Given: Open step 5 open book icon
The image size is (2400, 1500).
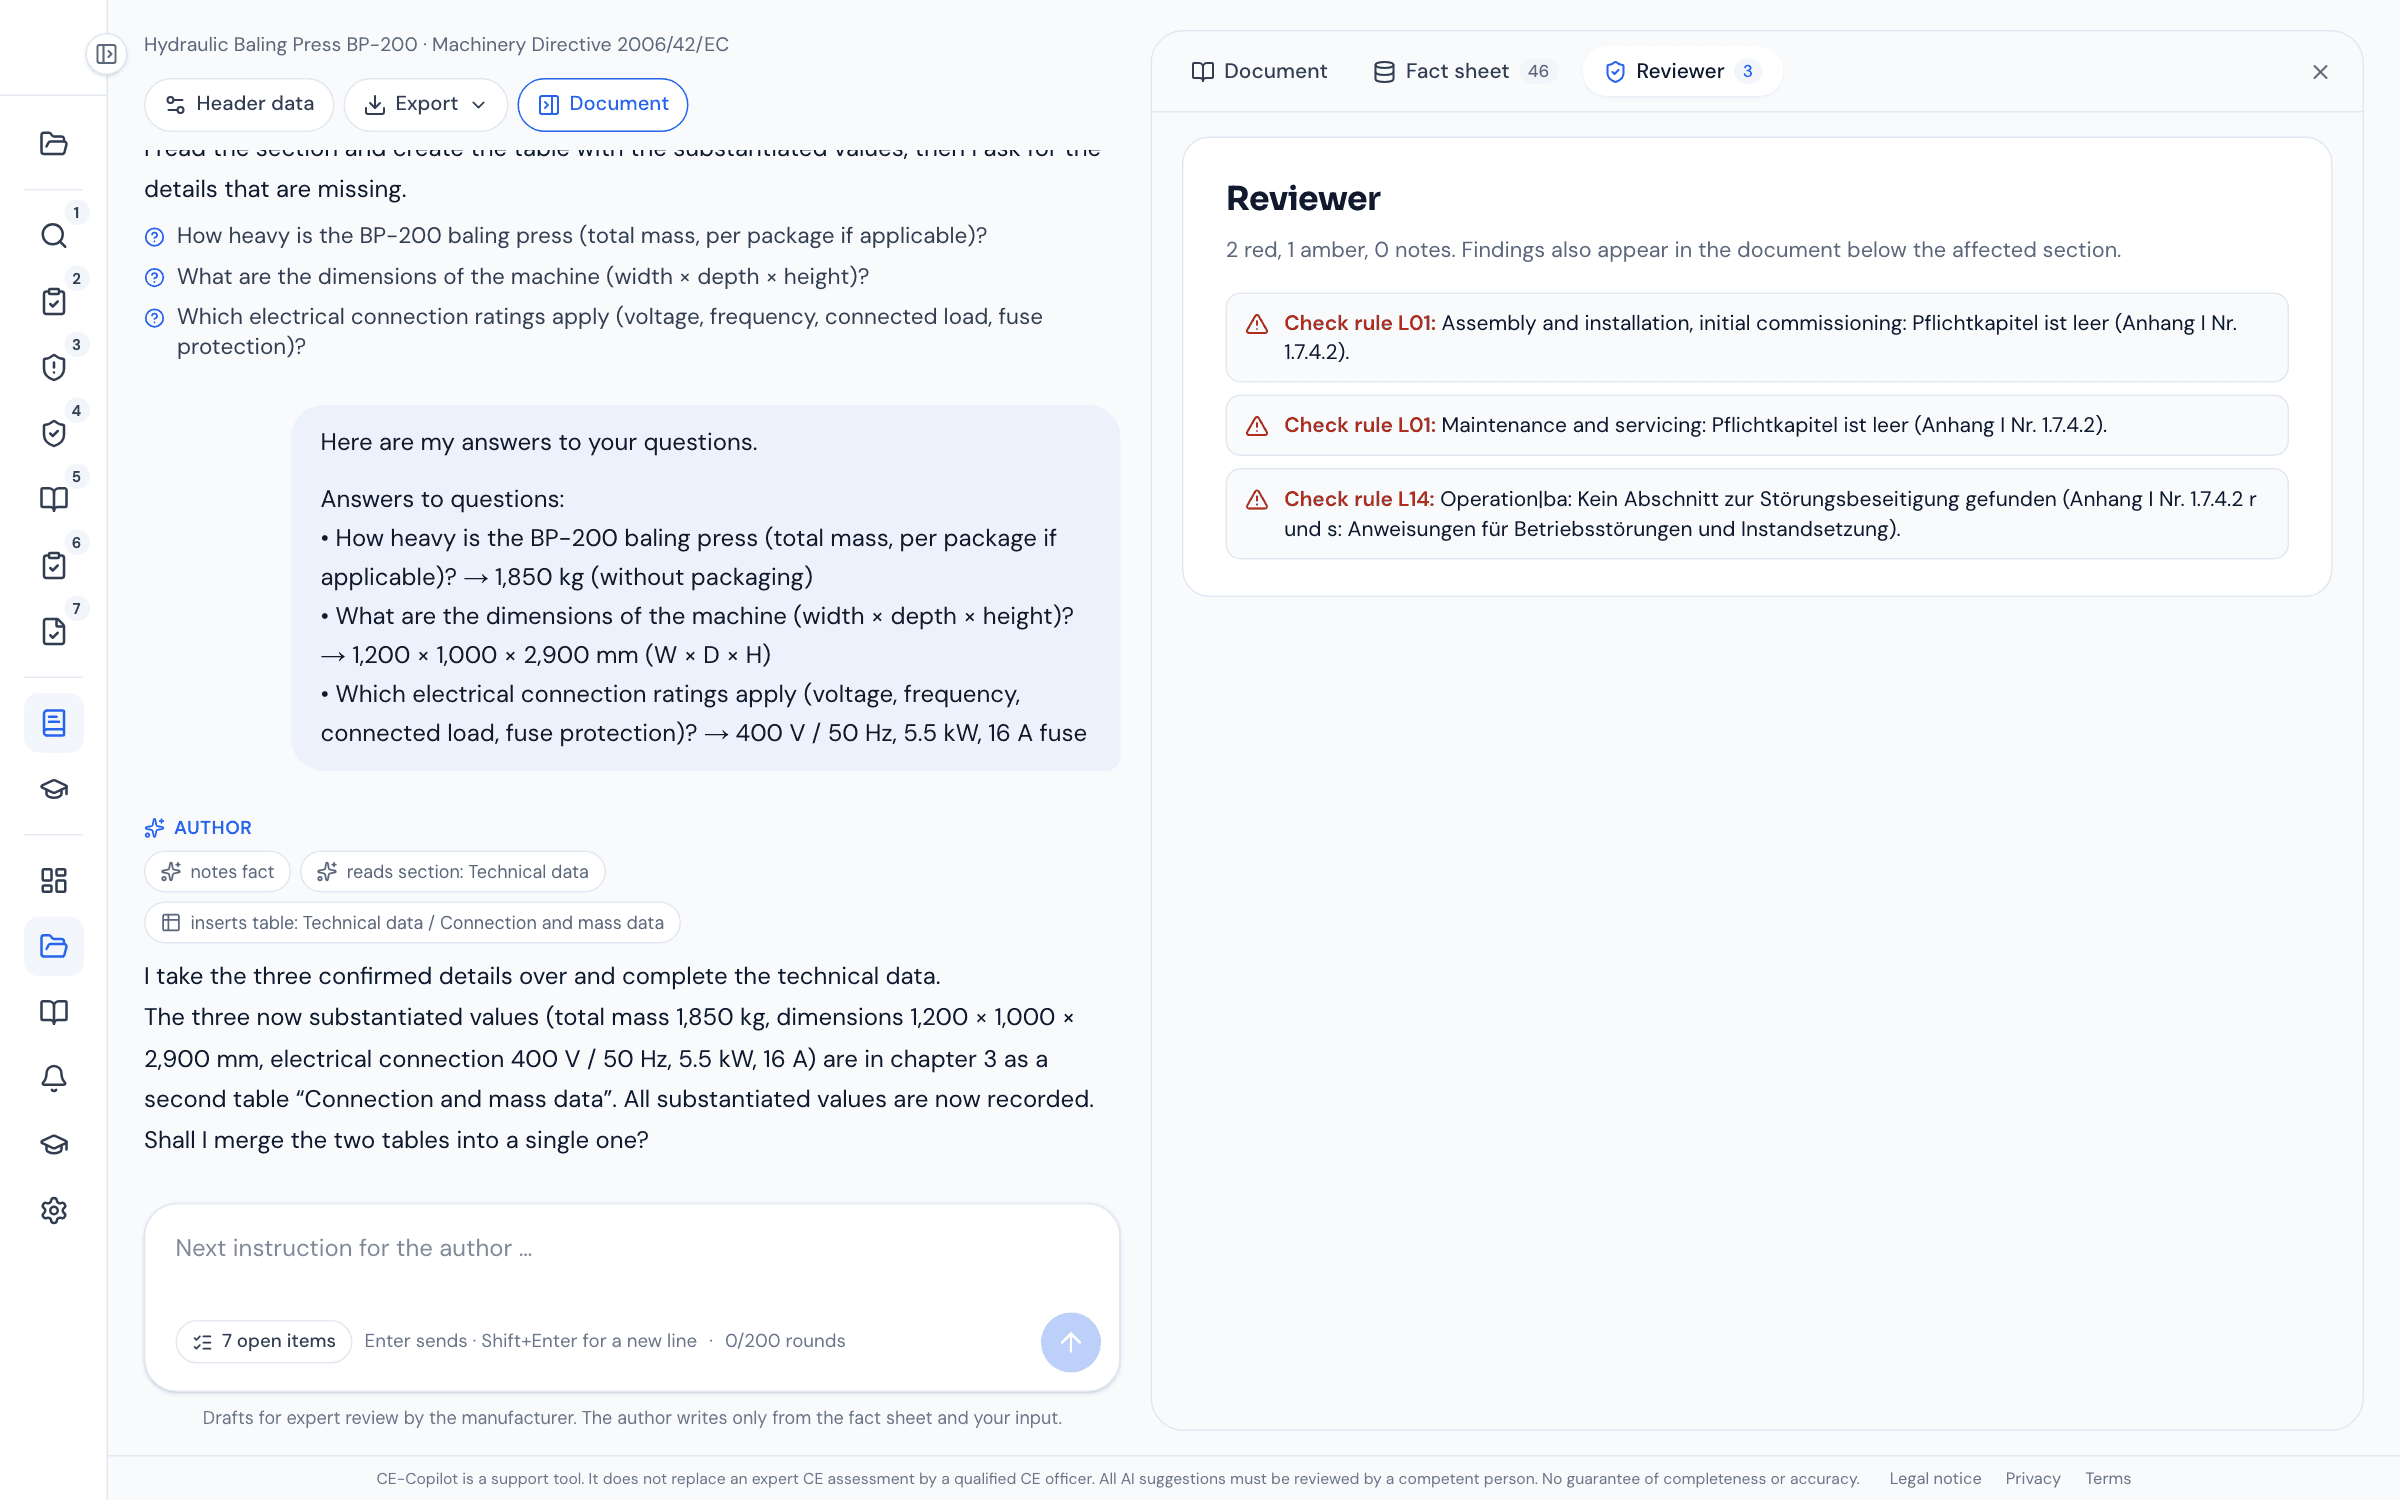Looking at the screenshot, I should (x=54, y=499).
